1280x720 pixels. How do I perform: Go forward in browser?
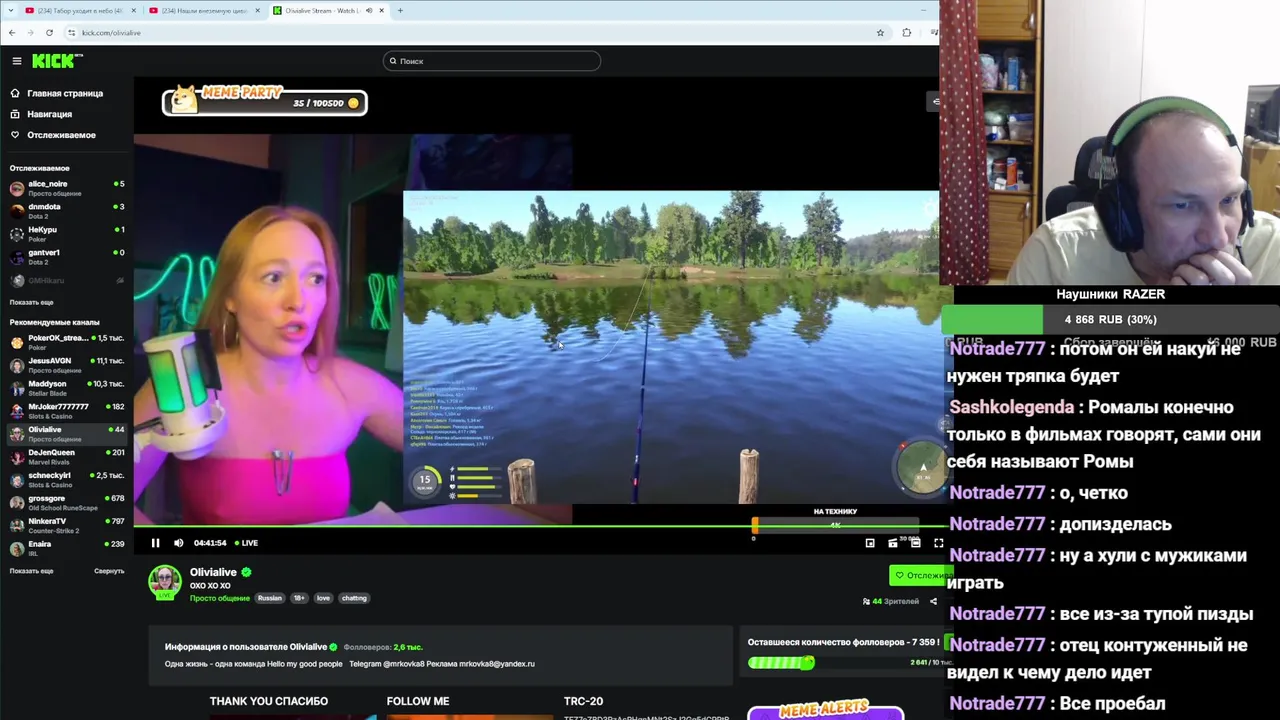click(30, 33)
